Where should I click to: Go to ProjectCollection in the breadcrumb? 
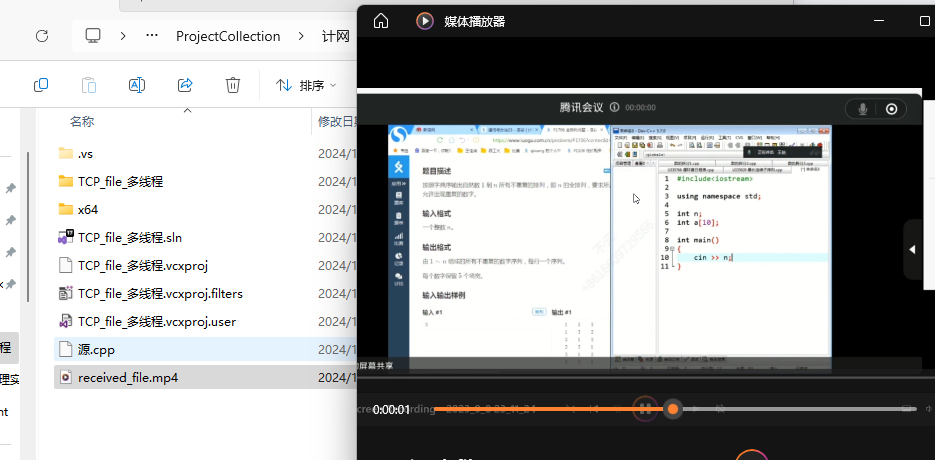point(228,36)
